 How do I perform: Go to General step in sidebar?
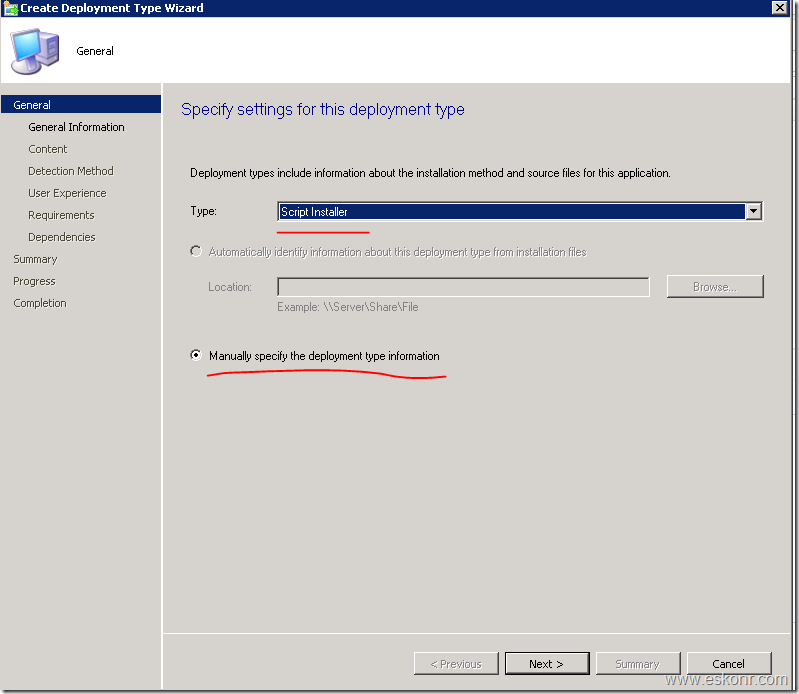[x=32, y=105]
